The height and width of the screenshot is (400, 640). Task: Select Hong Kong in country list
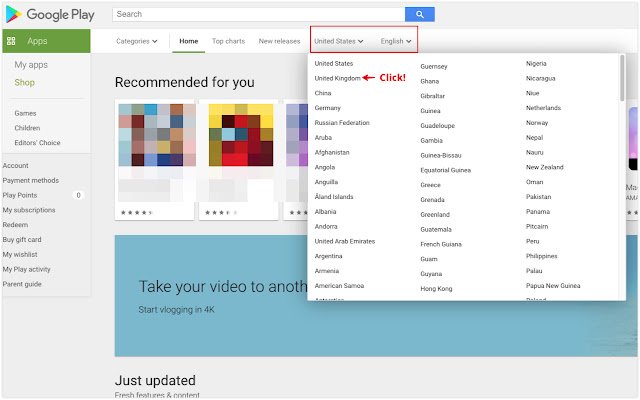(x=436, y=289)
